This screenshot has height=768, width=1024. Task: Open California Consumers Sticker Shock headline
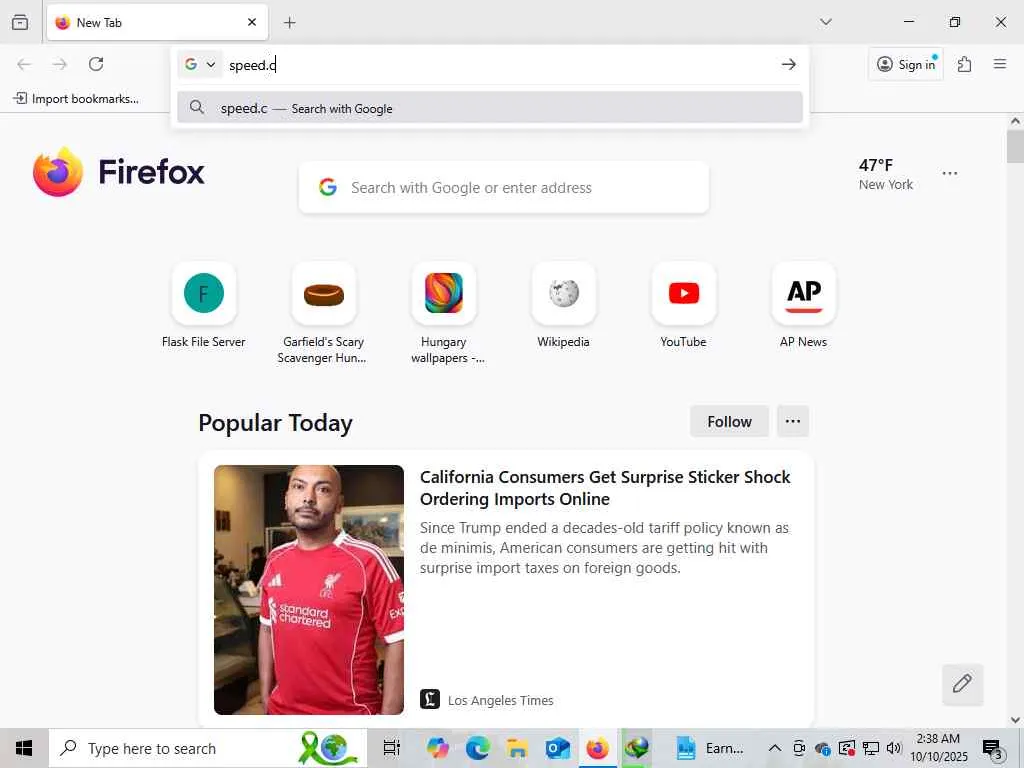605,488
